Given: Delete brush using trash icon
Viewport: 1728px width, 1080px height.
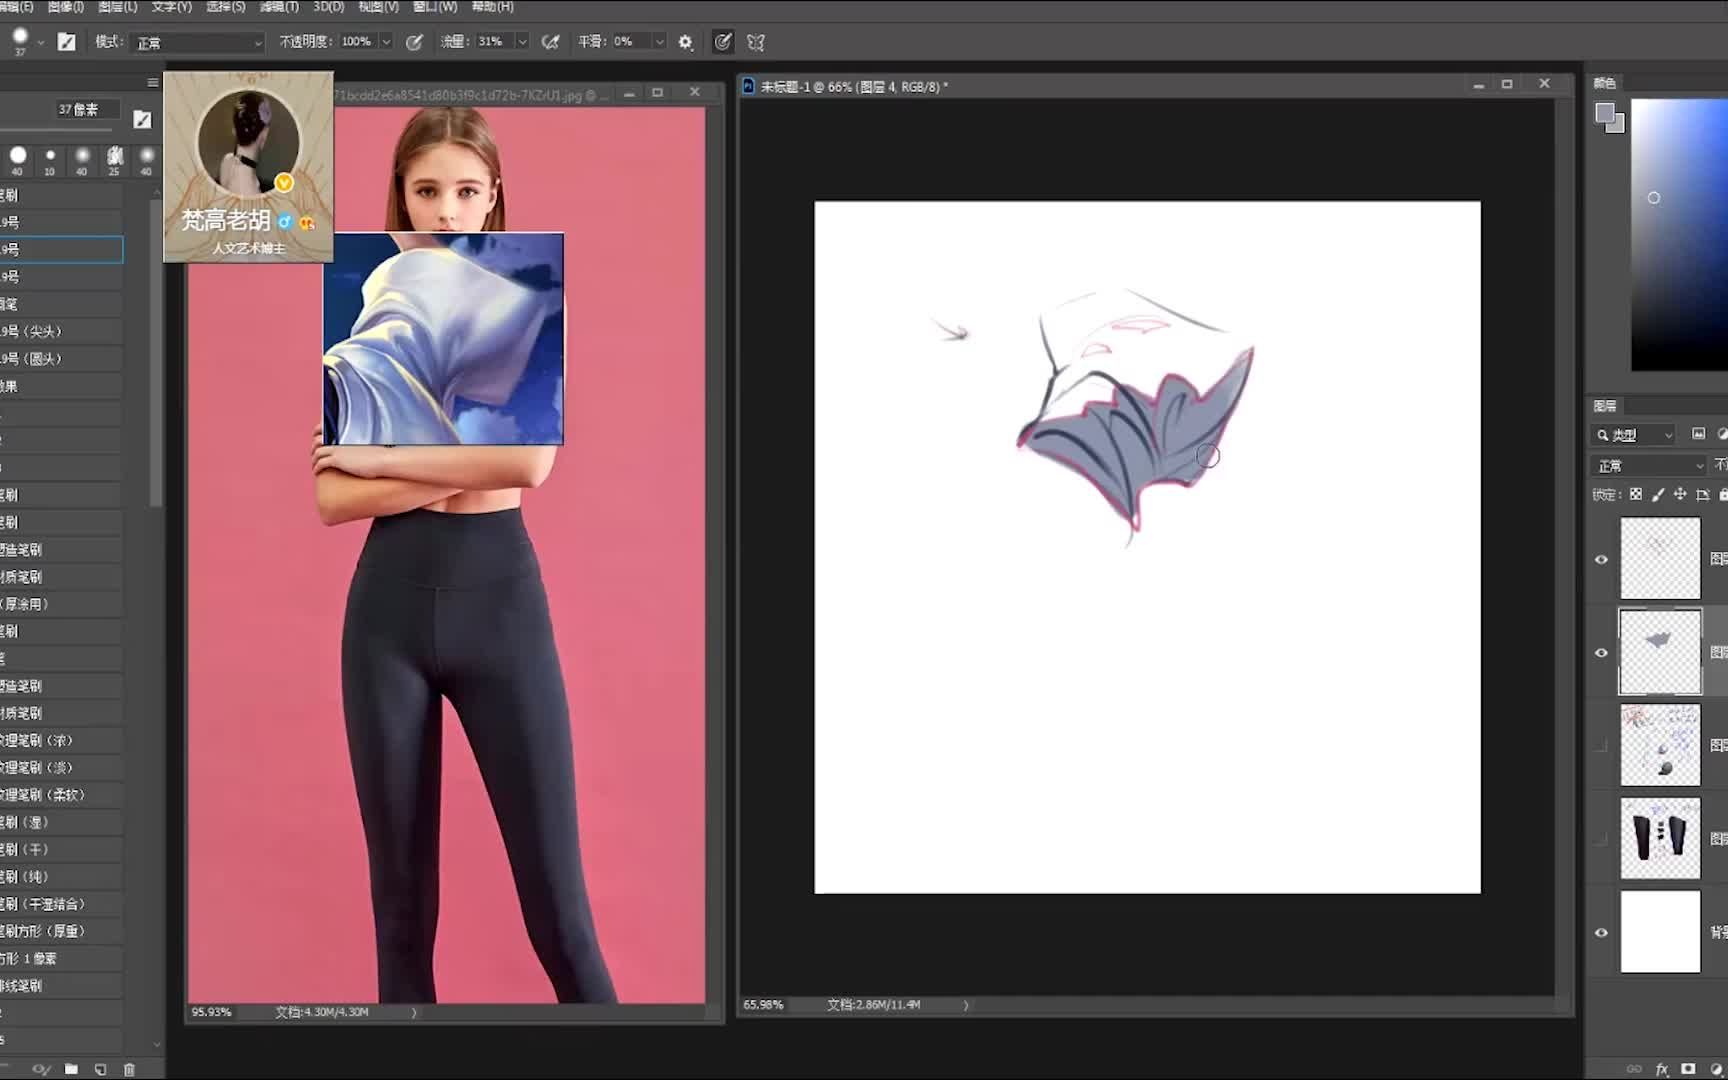Looking at the screenshot, I should click(129, 1069).
